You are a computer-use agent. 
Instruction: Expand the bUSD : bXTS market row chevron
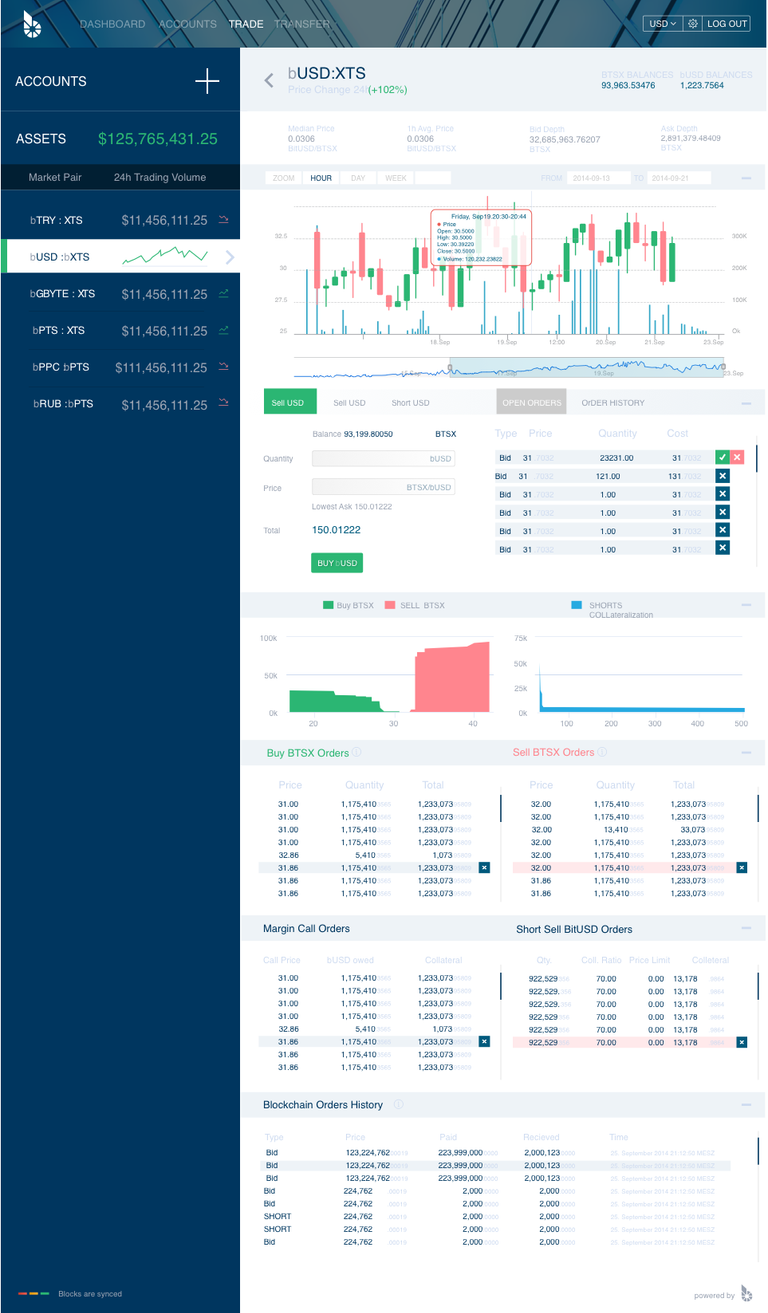click(x=230, y=257)
